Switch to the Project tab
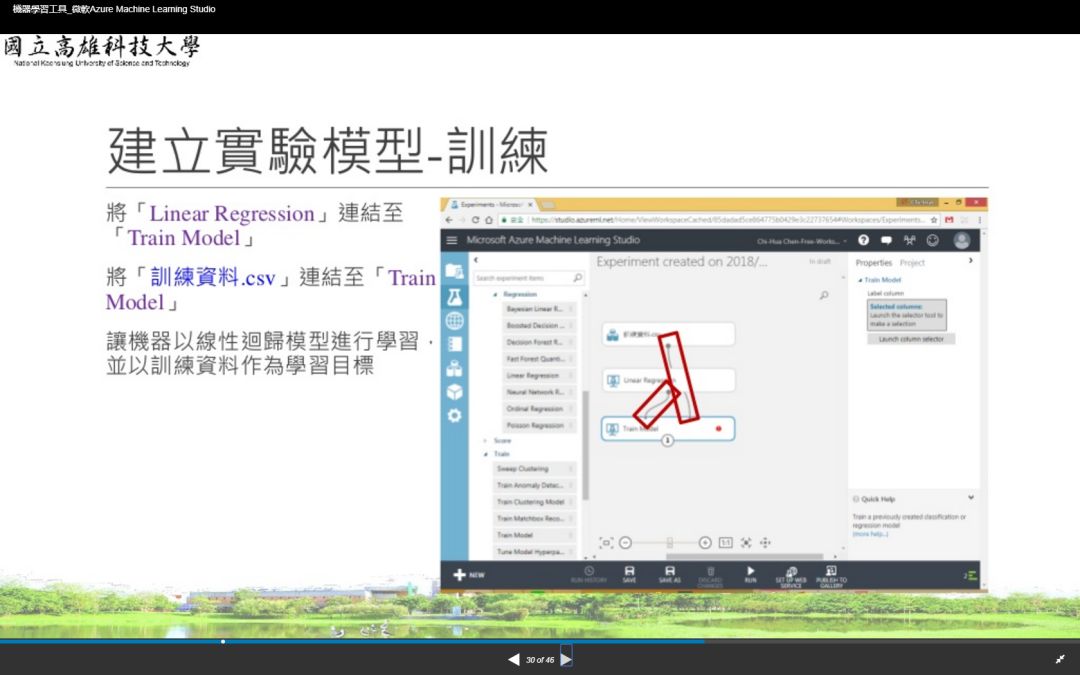 point(912,263)
